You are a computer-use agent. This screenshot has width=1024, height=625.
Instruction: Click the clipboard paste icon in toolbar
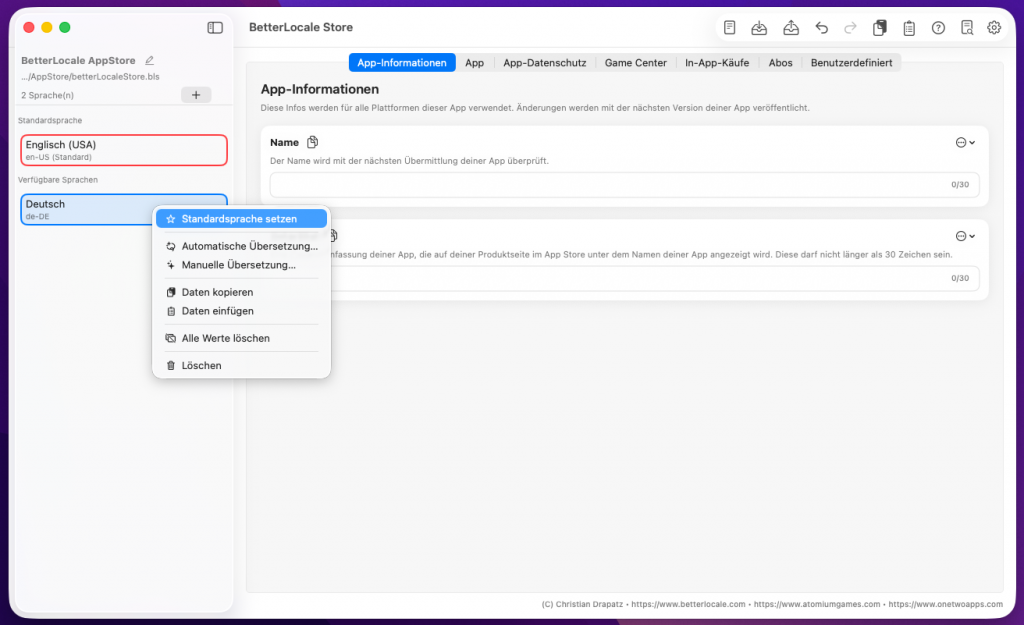(x=909, y=28)
